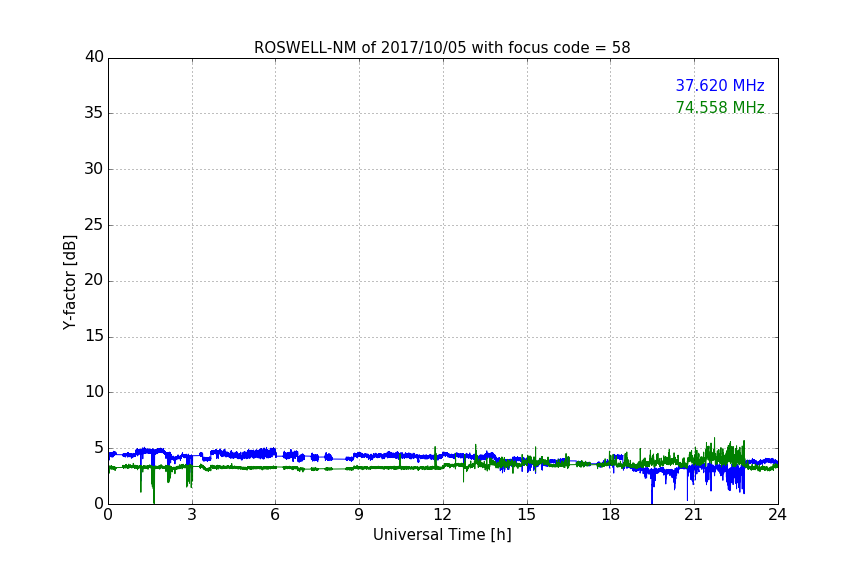Screen dimensions: 864x576
Task: Select the blue 37.620 MHz legend label
Action: tap(720, 86)
